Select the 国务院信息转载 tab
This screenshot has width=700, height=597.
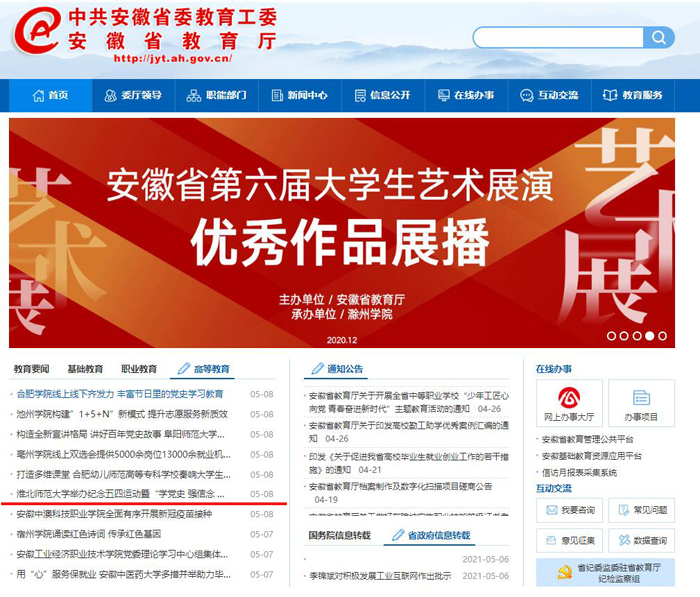[339, 536]
